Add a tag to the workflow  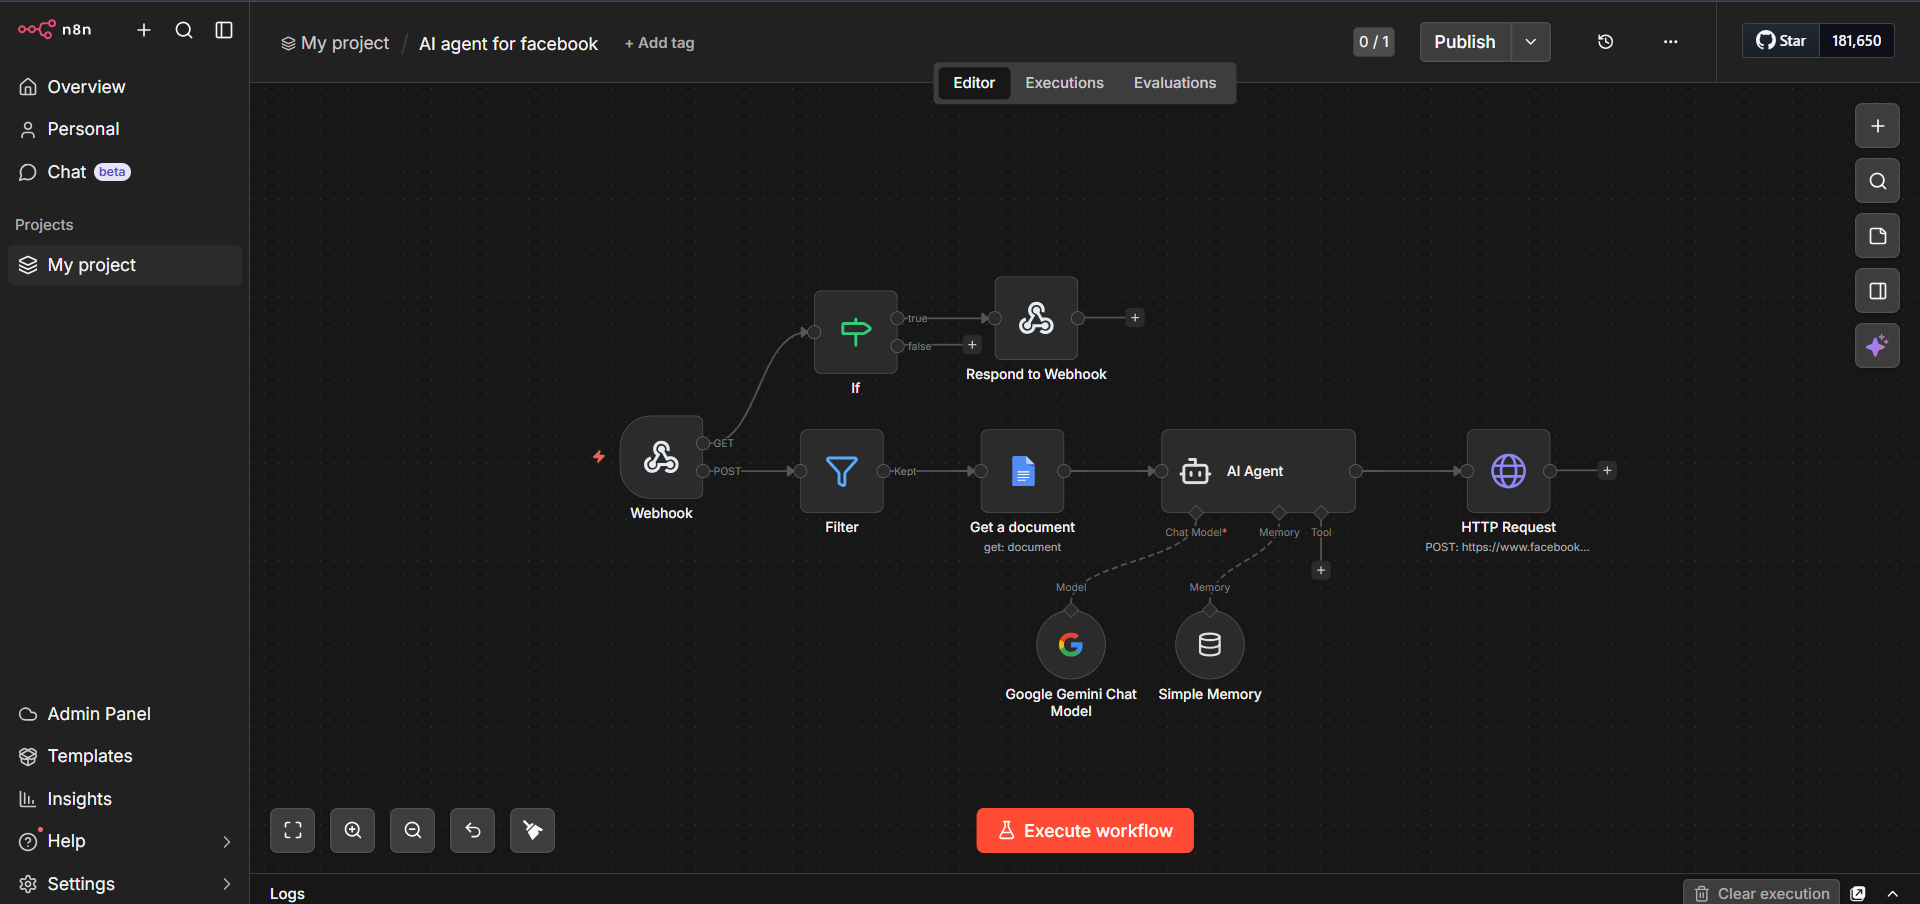tap(658, 43)
